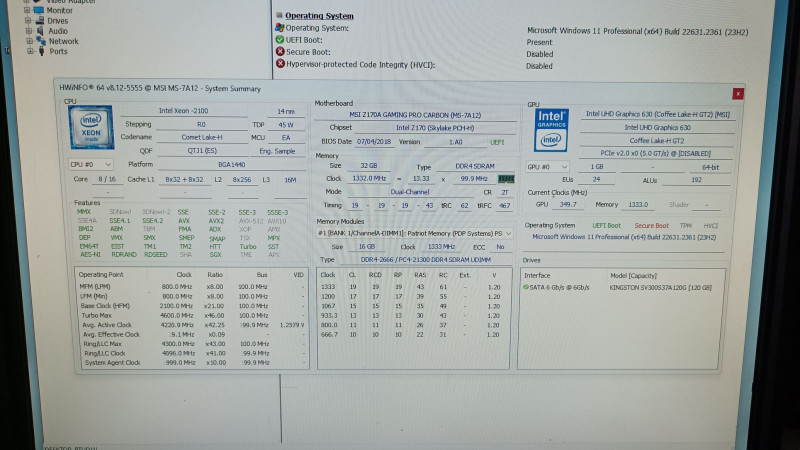Click the System Agent Clock row
Image resolution: width=800 pixels, height=450 pixels.
click(192, 363)
